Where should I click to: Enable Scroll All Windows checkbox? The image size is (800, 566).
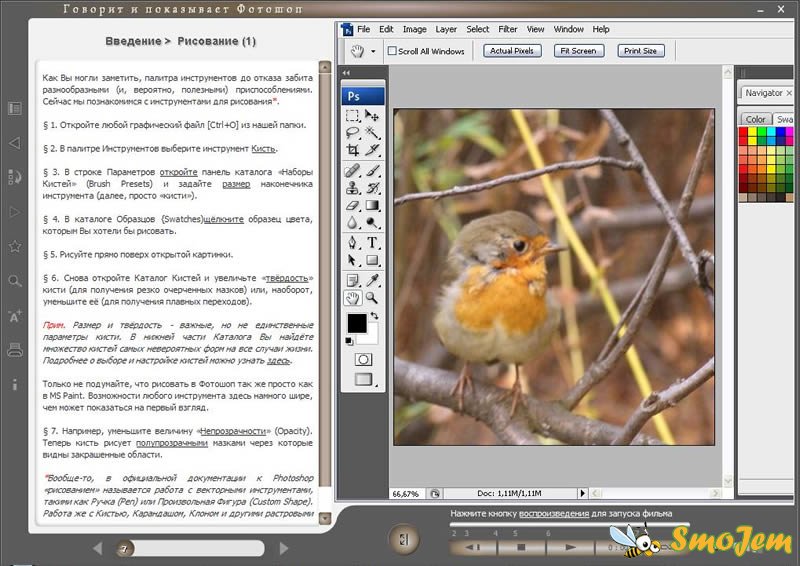click(392, 51)
